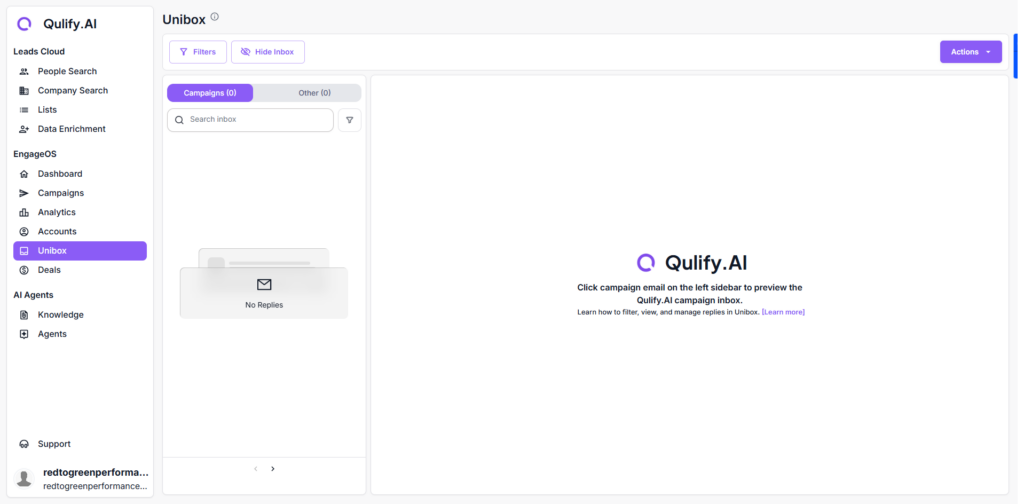Switch to Other (0) tab
1024x504 pixels.
314,93
